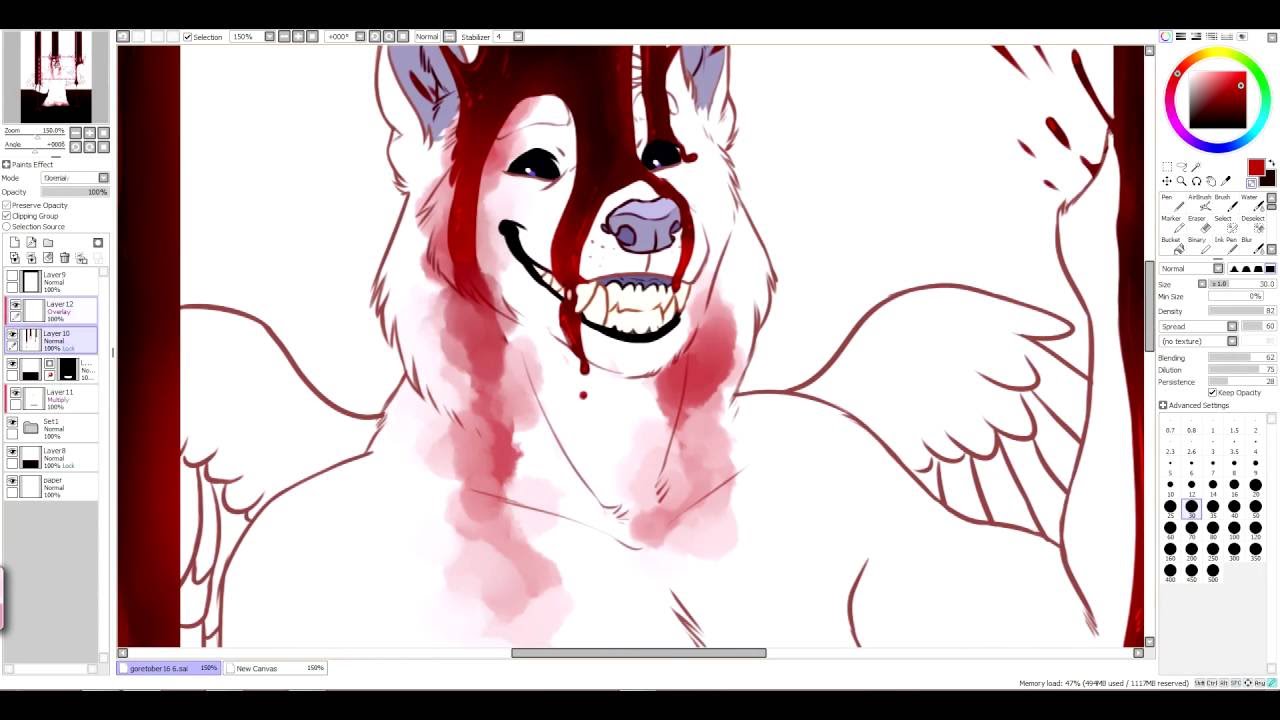This screenshot has height=720, width=1280.
Task: Toggle the Selection checkbox in top toolbar
Action: click(187, 37)
